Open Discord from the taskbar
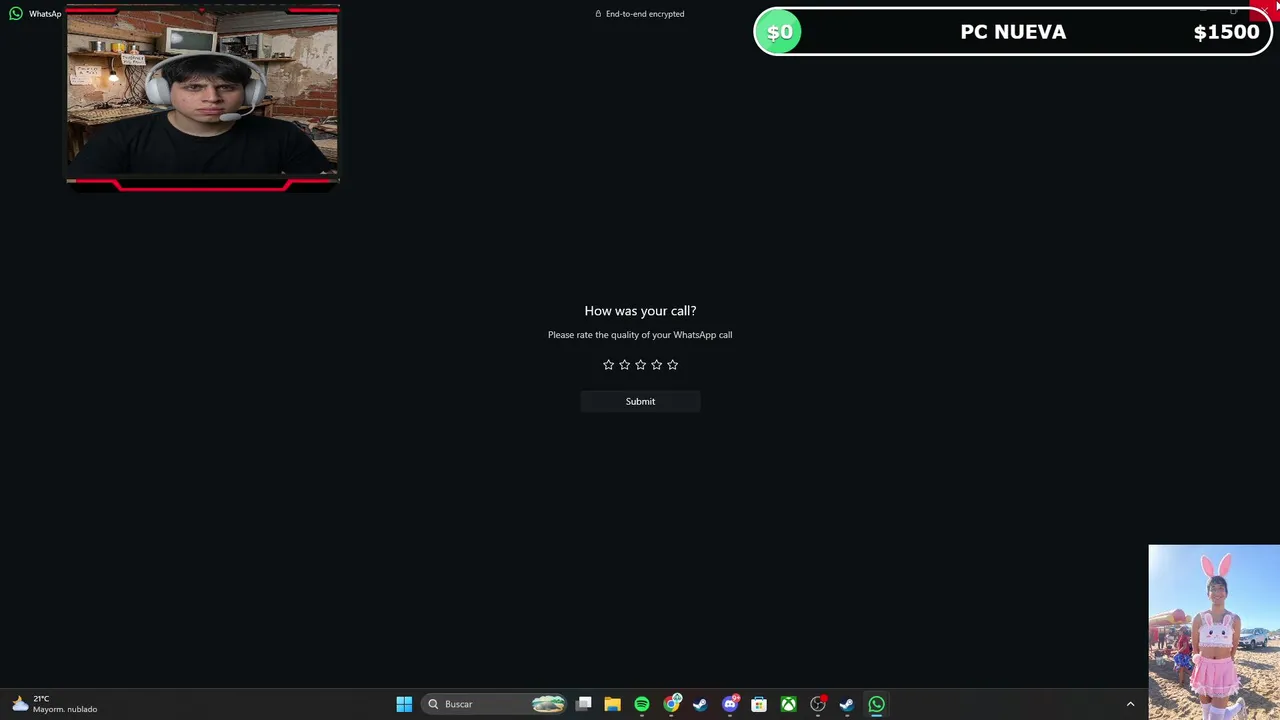This screenshot has width=1280, height=720. [x=730, y=704]
